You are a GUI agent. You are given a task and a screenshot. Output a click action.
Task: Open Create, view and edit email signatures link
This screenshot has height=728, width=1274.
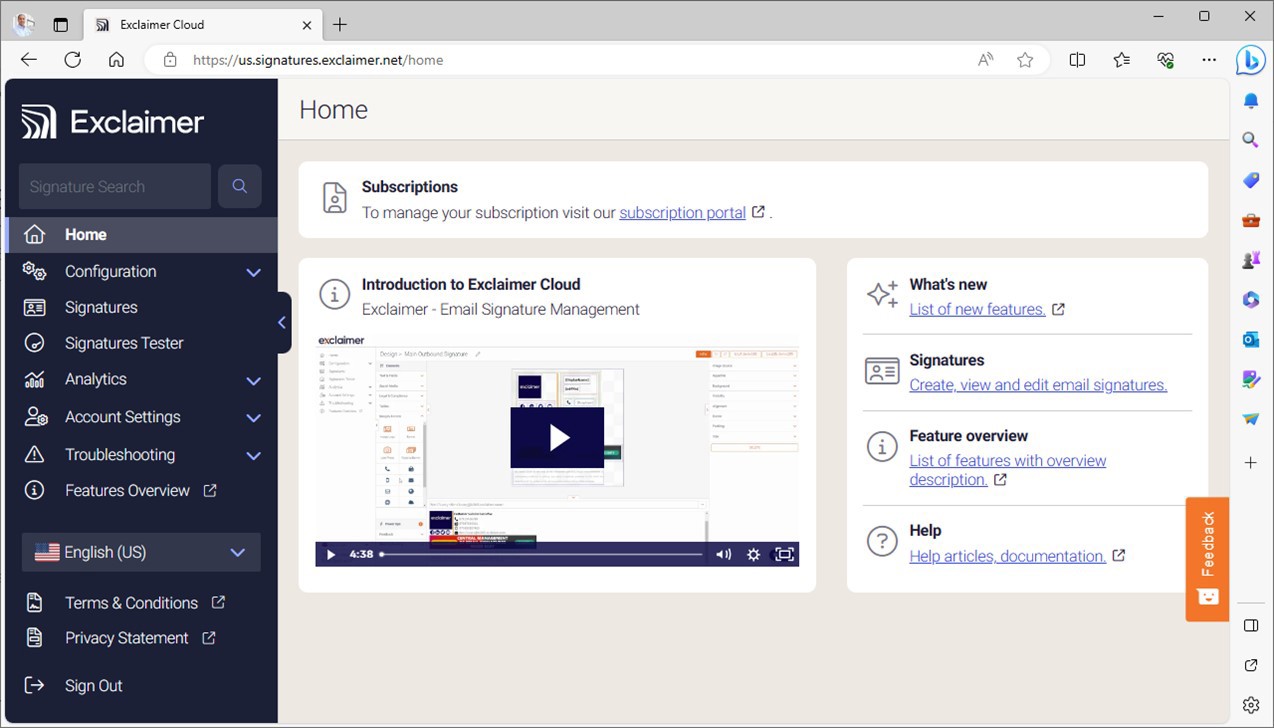click(x=1038, y=385)
